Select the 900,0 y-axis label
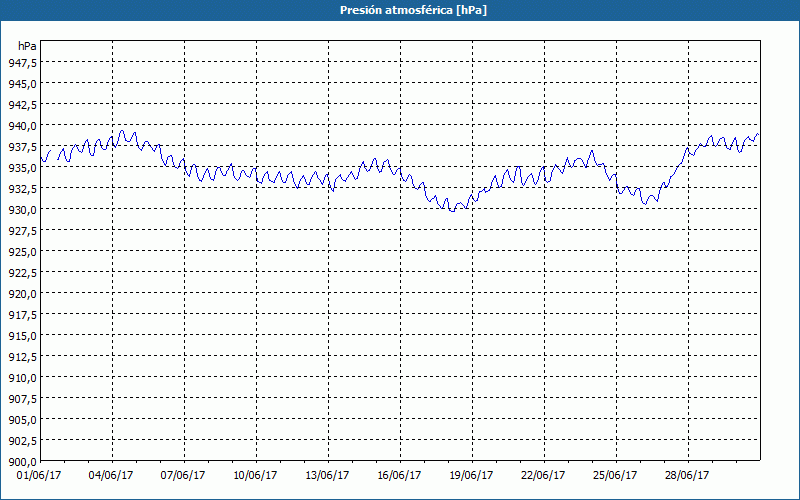Image resolution: width=800 pixels, height=500 pixels. click(x=22, y=461)
